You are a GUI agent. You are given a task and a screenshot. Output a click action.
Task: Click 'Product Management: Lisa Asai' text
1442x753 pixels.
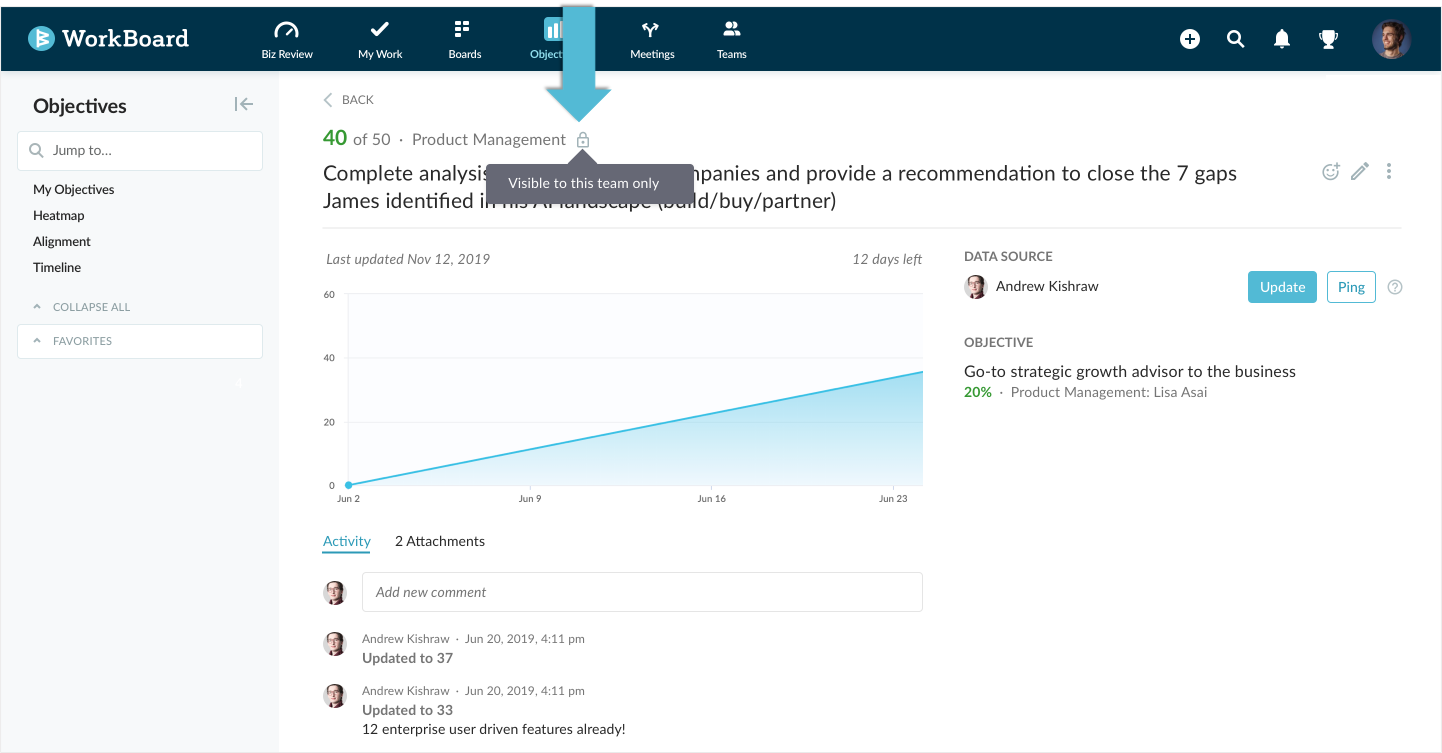[x=1109, y=392]
